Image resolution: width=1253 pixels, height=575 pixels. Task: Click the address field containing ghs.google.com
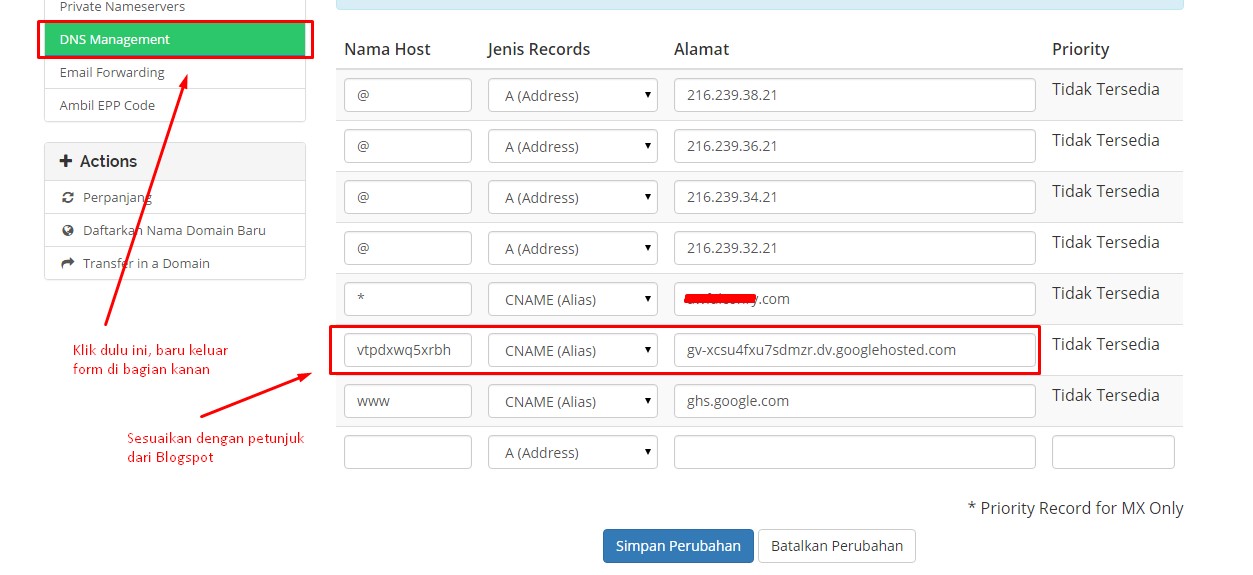(854, 402)
